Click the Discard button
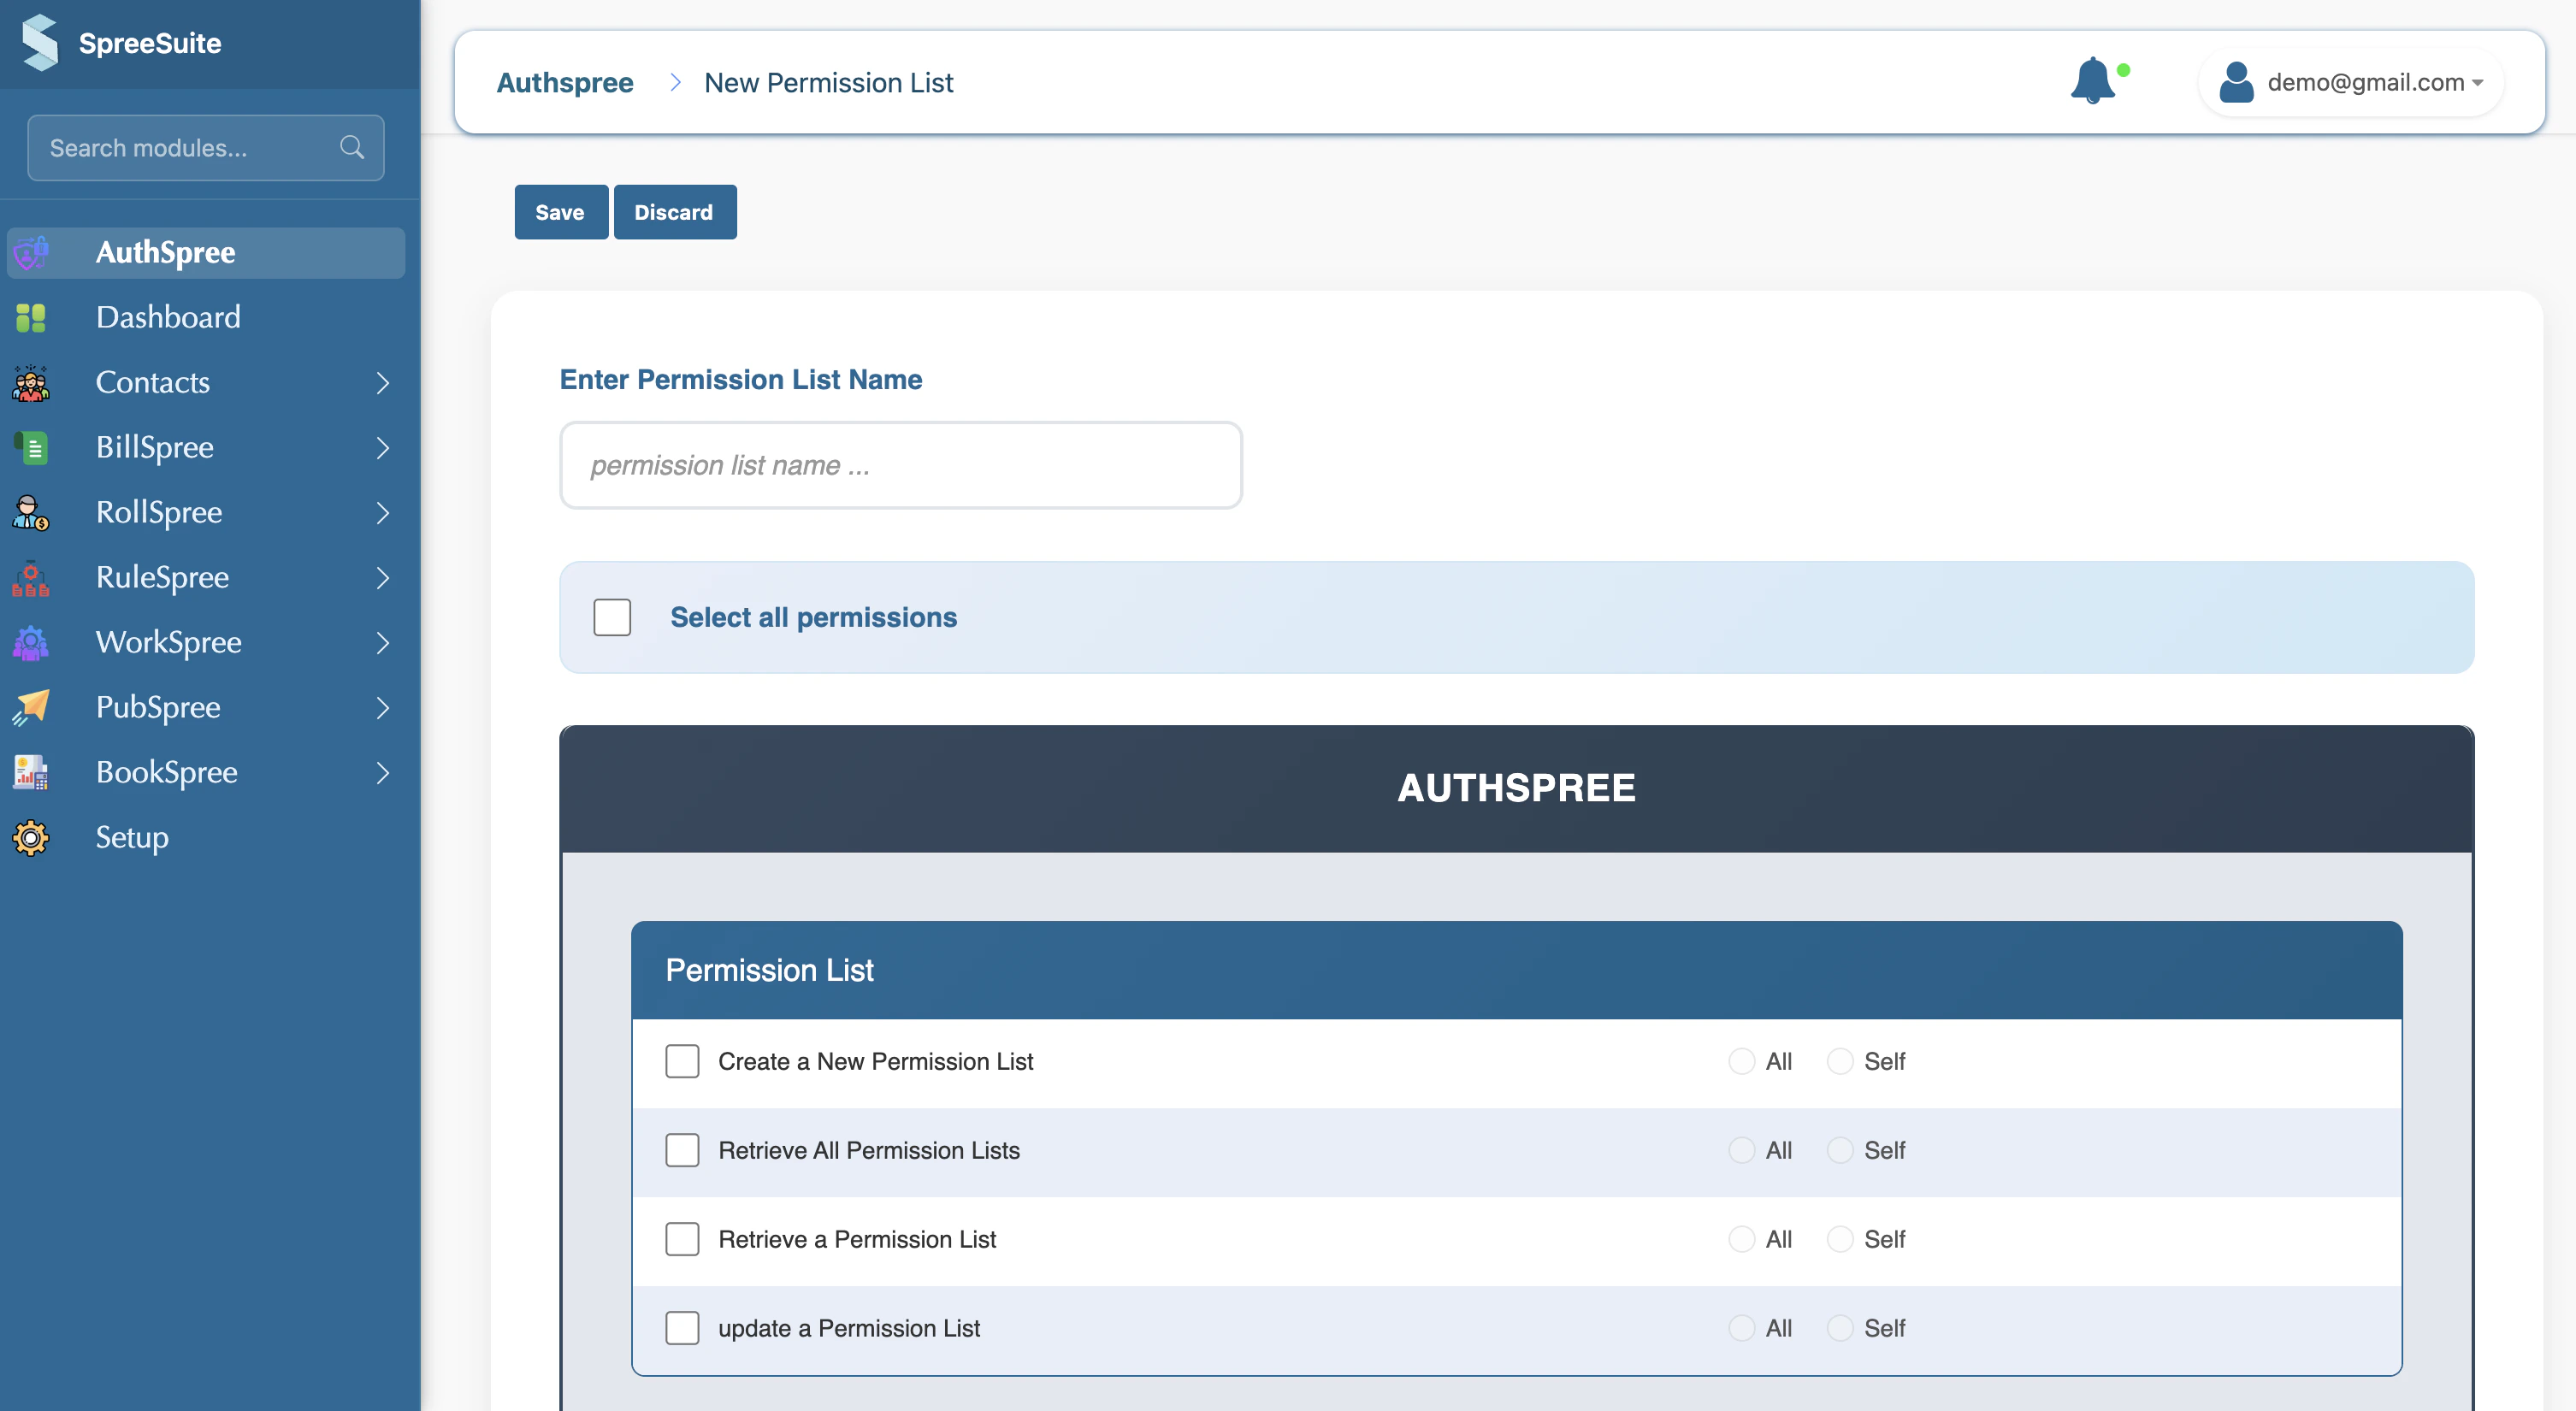2576x1411 pixels. [674, 212]
